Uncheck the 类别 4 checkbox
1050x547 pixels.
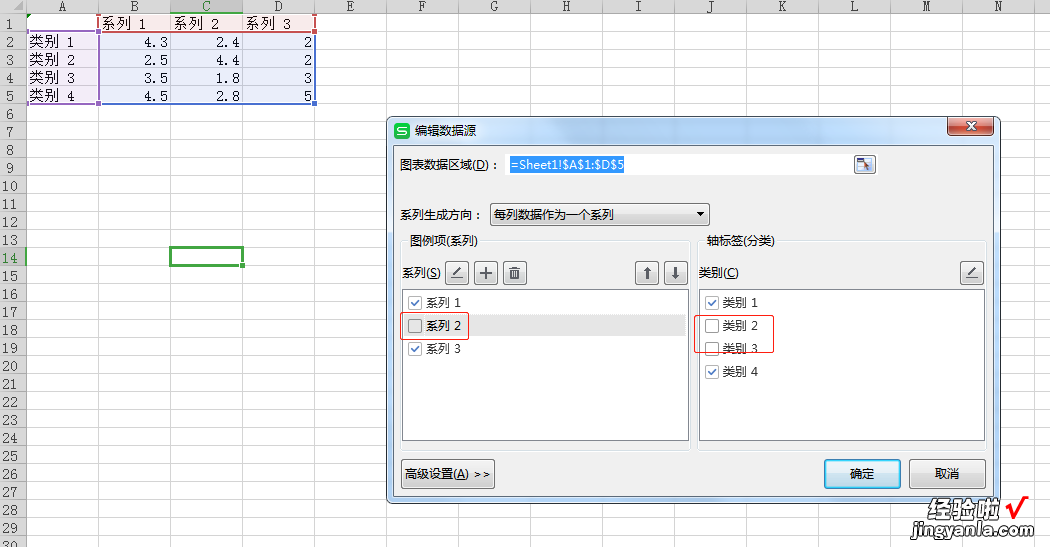712,372
